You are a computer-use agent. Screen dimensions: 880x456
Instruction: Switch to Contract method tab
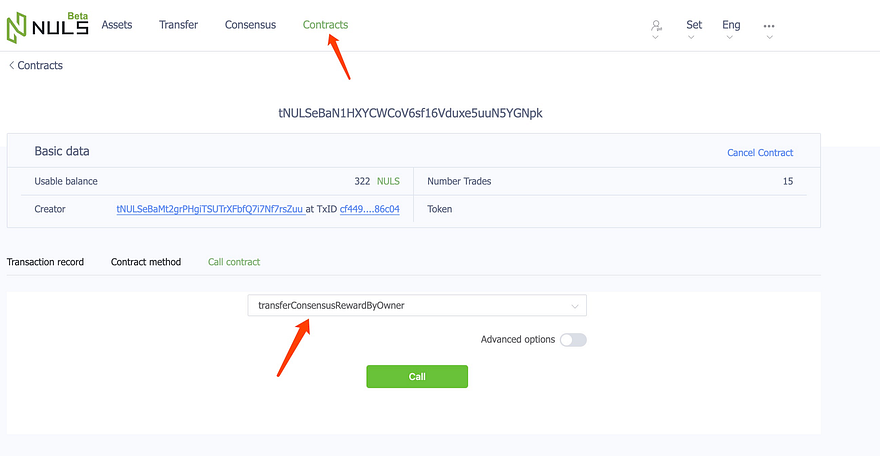[146, 262]
